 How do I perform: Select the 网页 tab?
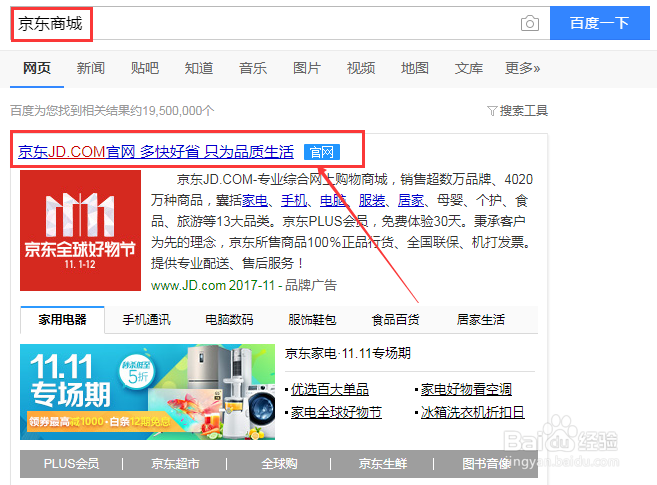[x=37, y=68]
